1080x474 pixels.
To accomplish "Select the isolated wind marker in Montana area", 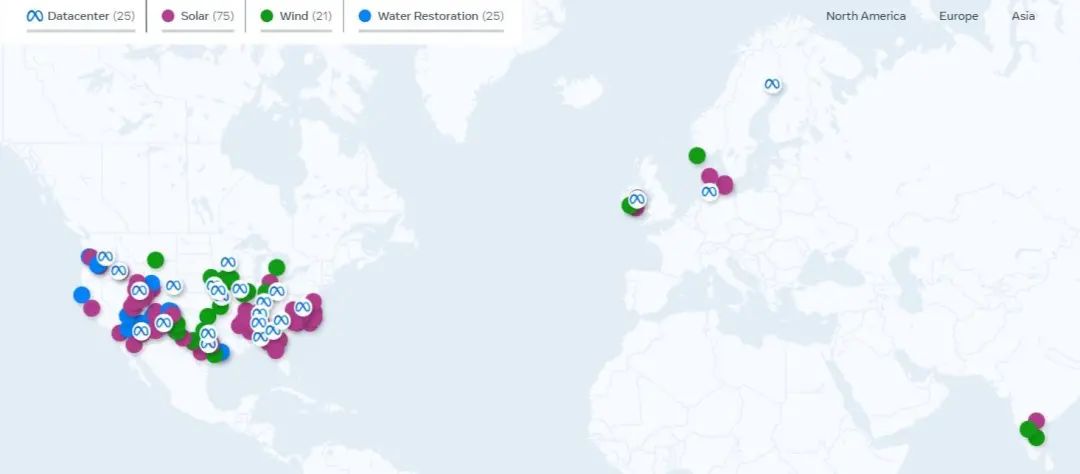I will (156, 260).
